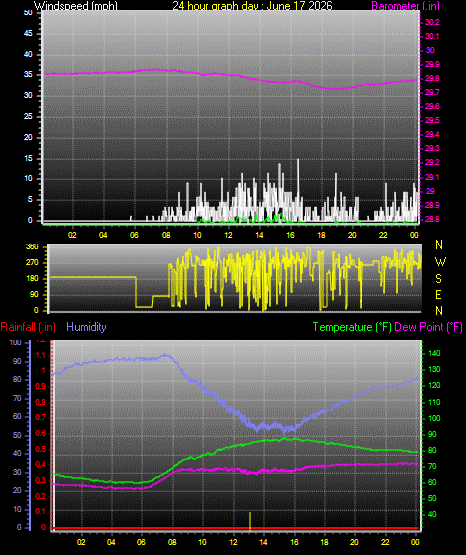Click the 120 temperature axis value

(434, 385)
